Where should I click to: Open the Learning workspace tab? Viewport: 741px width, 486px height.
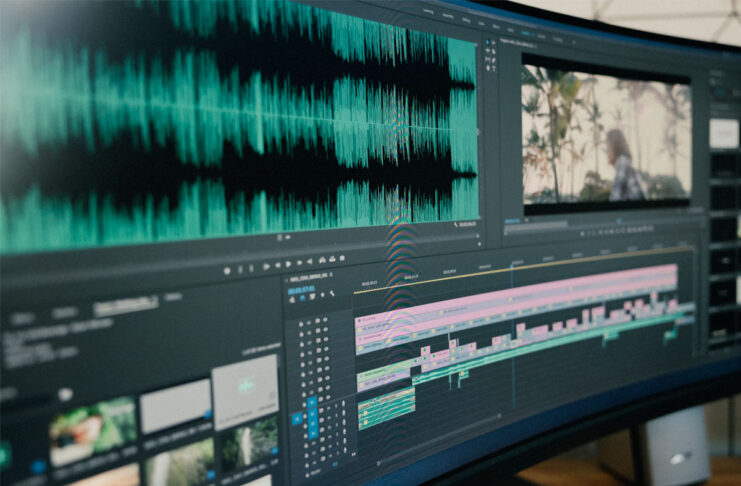point(428,11)
